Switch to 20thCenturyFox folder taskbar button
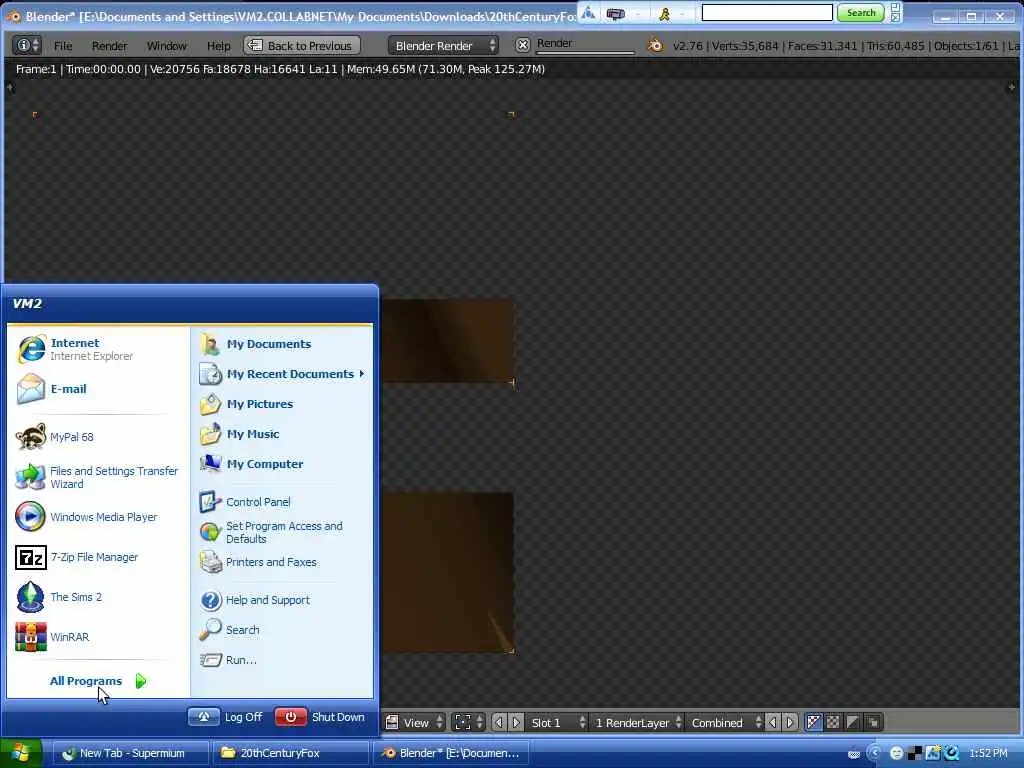The height and width of the screenshot is (768, 1024). click(x=291, y=753)
